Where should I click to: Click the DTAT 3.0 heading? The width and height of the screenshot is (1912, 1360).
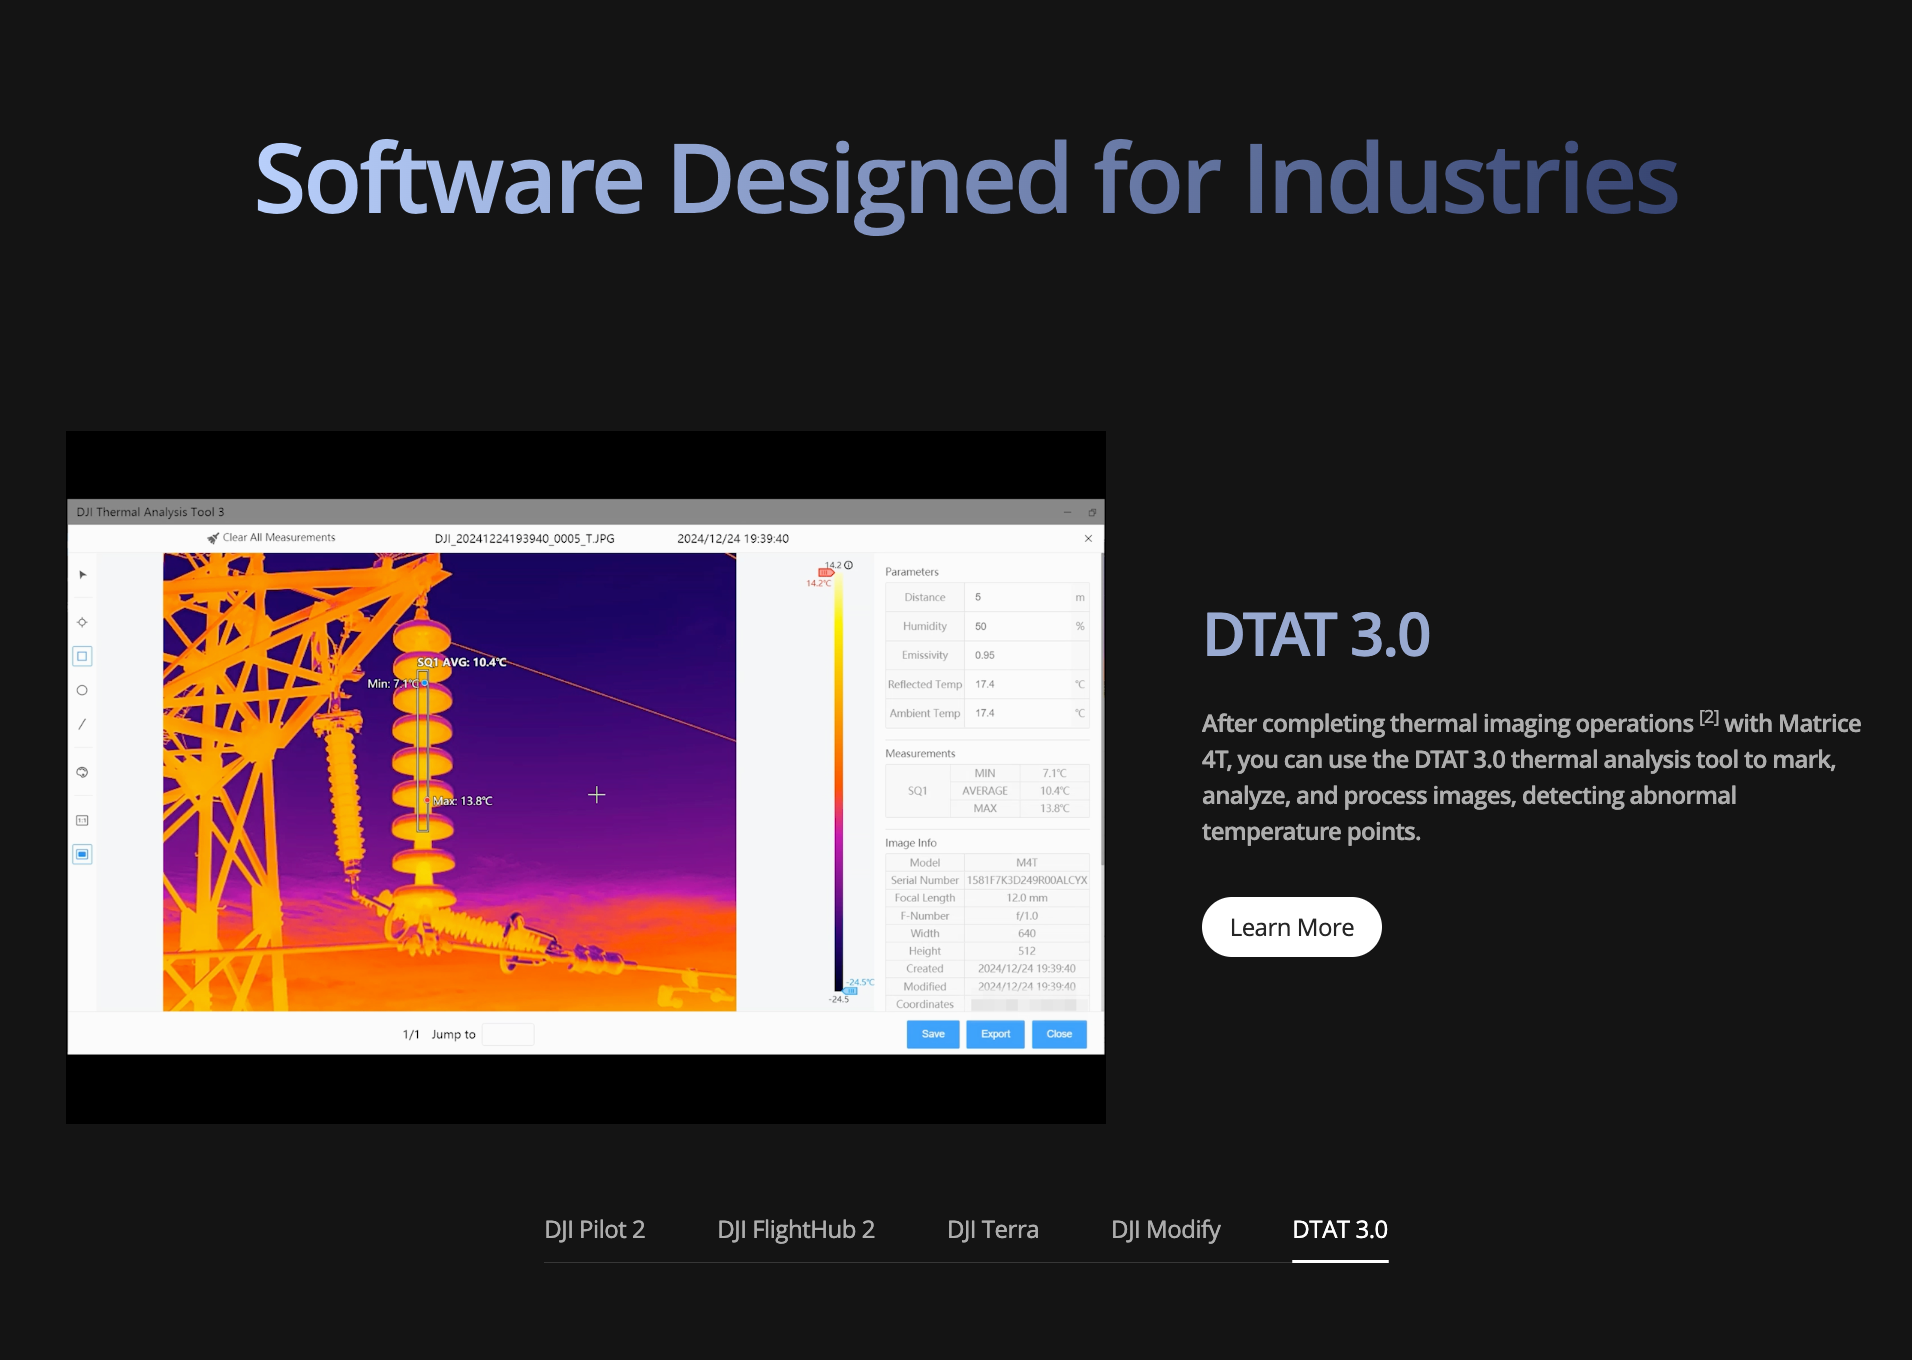[x=1317, y=634]
